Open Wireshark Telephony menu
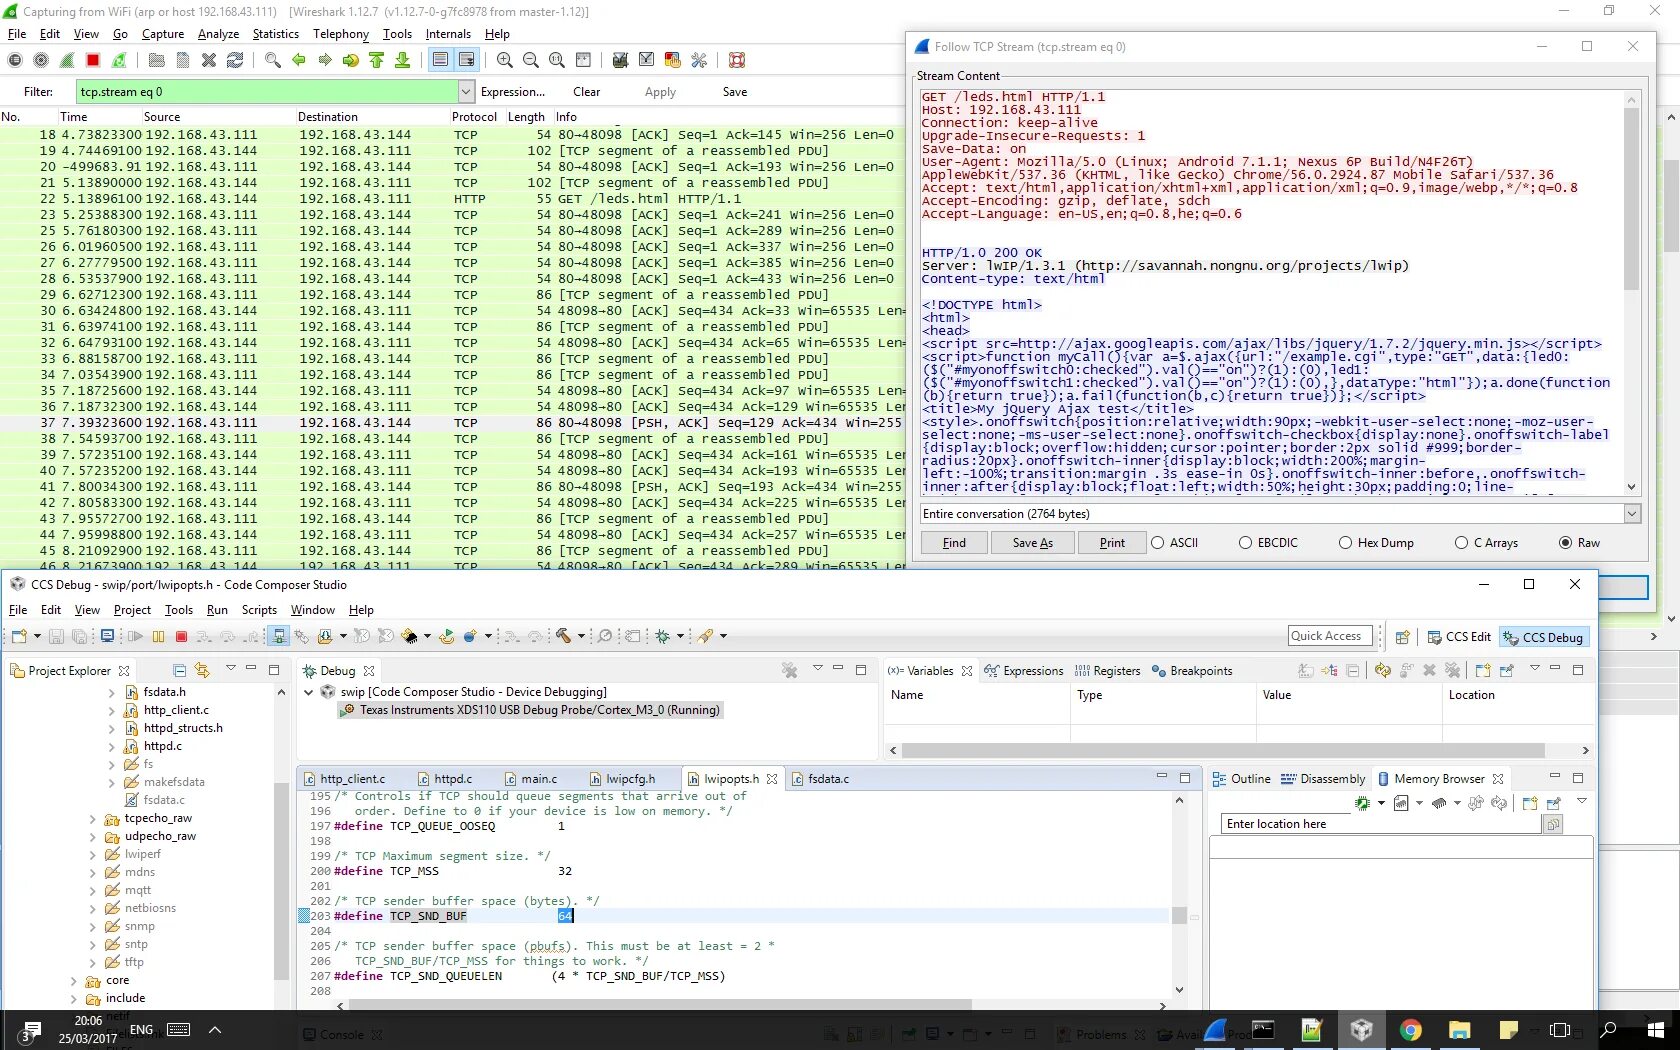Screen dimensions: 1680x1050 [x=341, y=34]
